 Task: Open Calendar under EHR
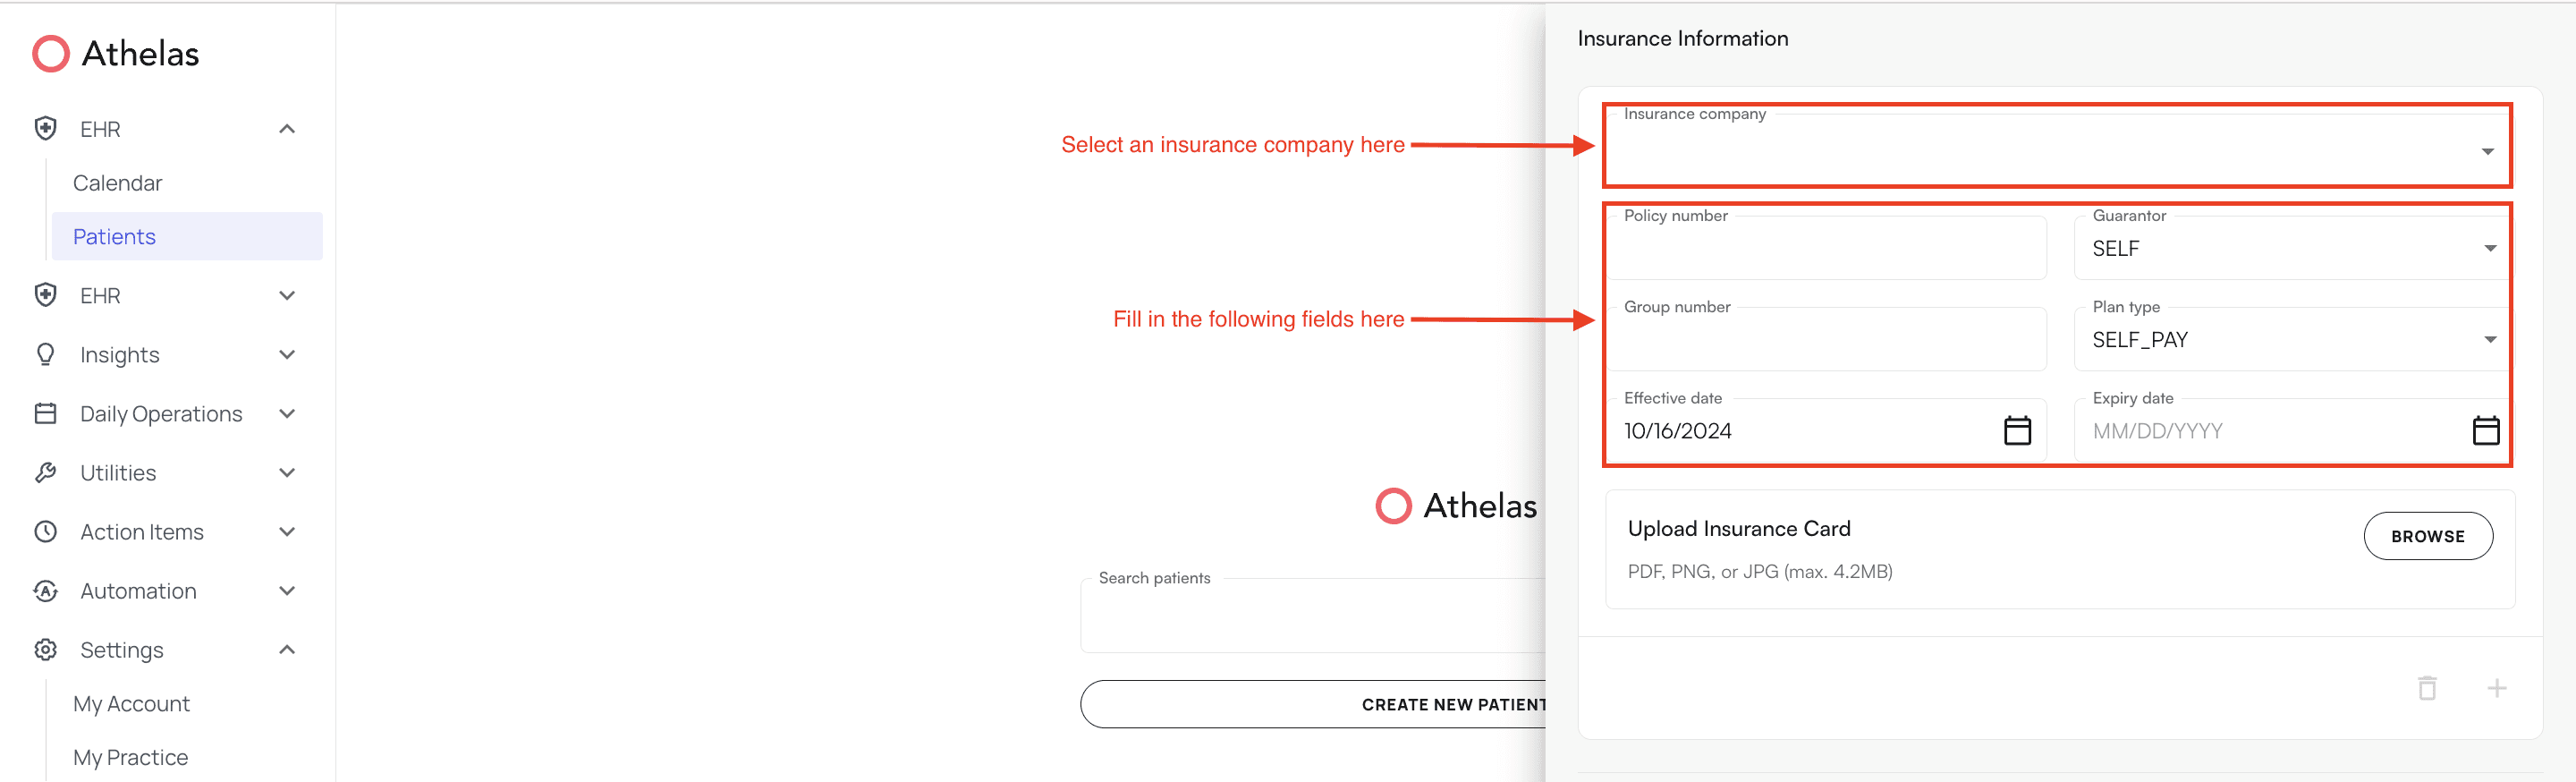click(x=117, y=182)
